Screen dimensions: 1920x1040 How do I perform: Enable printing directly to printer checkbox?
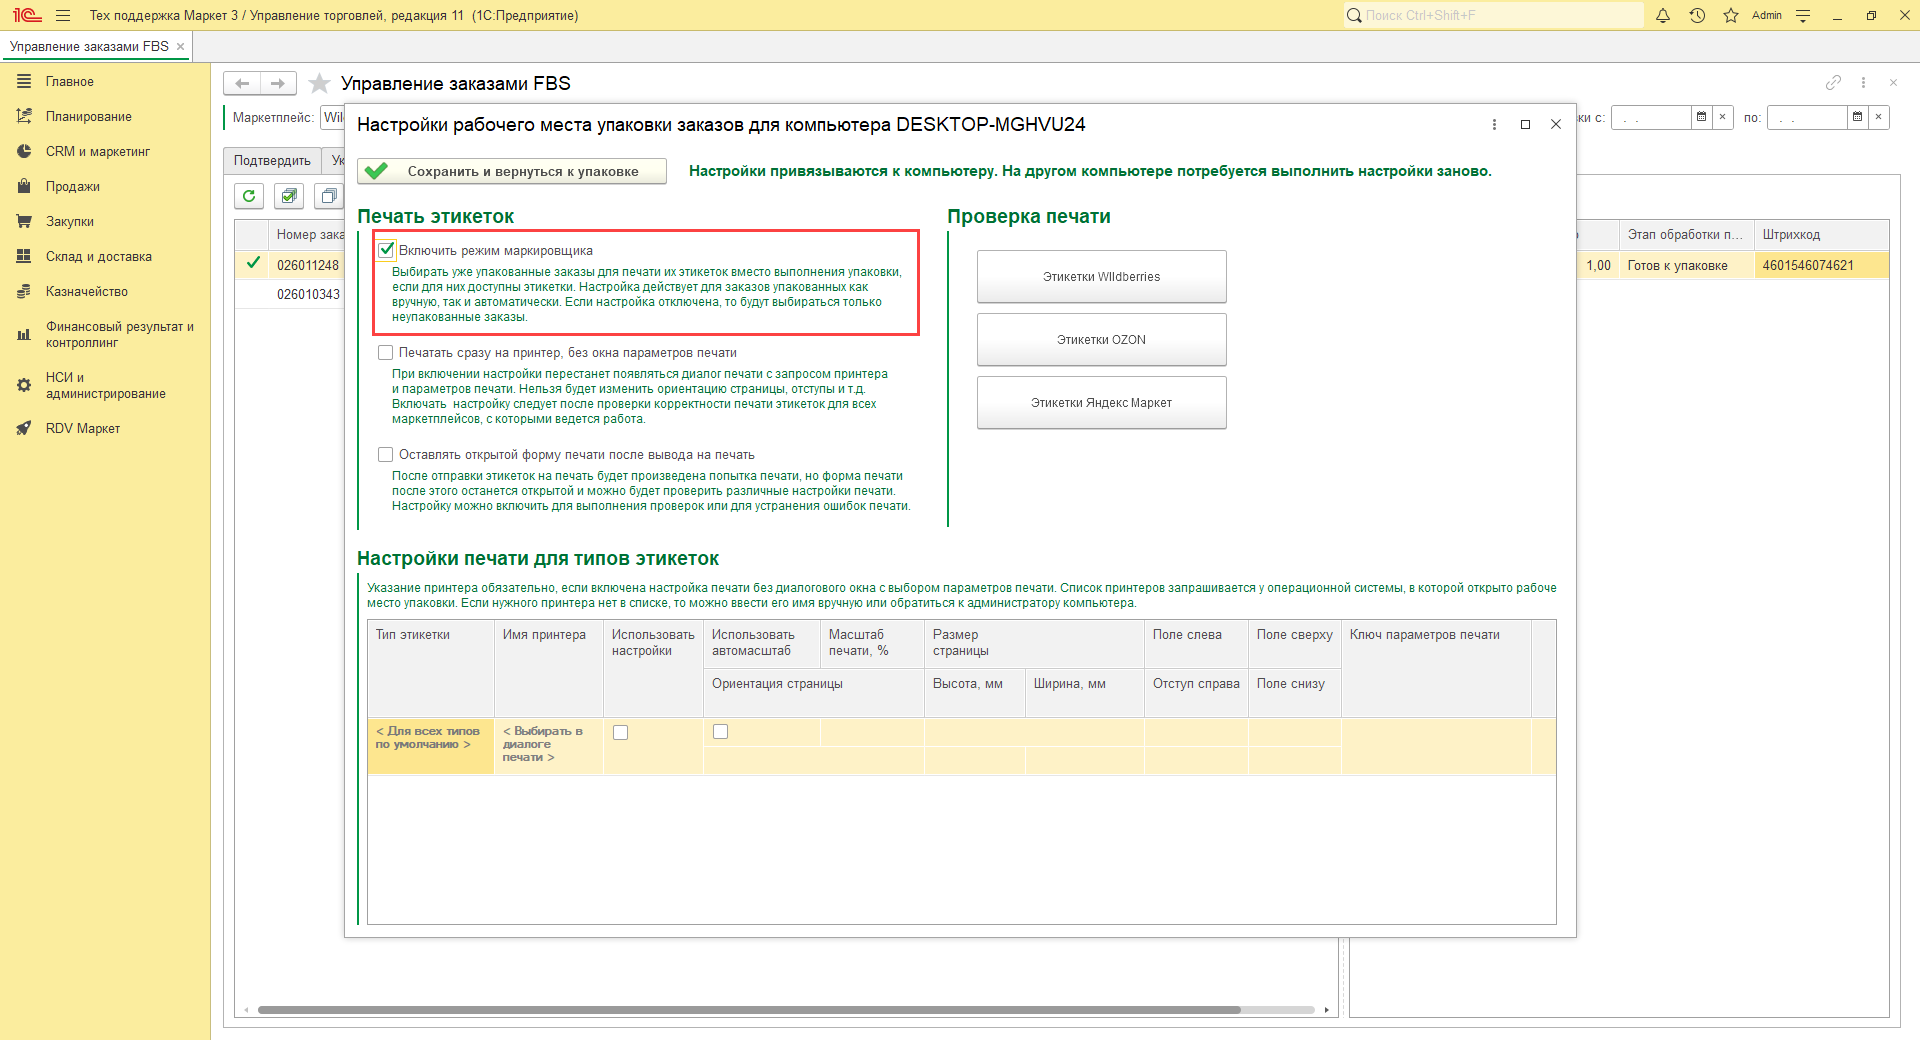tap(386, 353)
